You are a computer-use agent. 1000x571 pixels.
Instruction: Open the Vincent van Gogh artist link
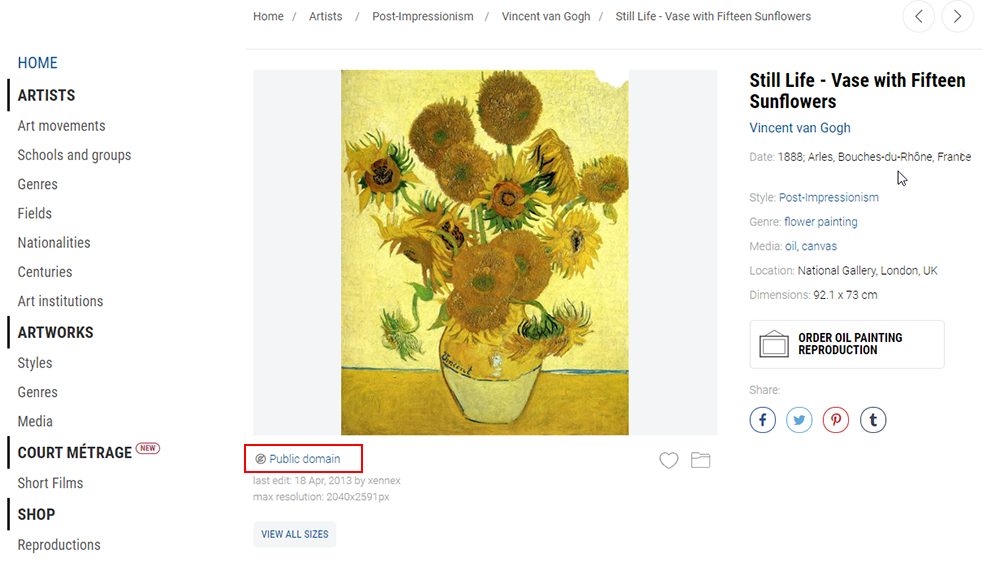(800, 128)
